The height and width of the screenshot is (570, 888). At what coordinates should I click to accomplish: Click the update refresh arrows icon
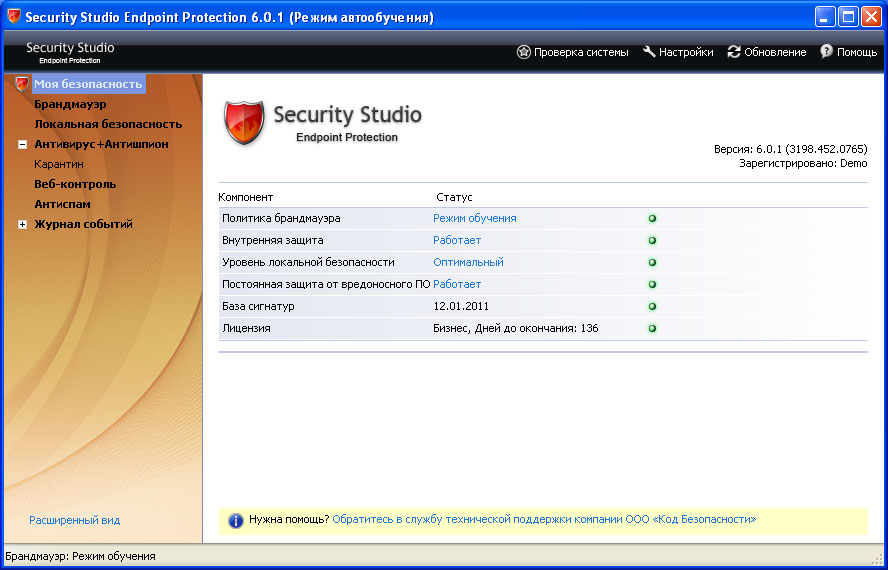(734, 52)
